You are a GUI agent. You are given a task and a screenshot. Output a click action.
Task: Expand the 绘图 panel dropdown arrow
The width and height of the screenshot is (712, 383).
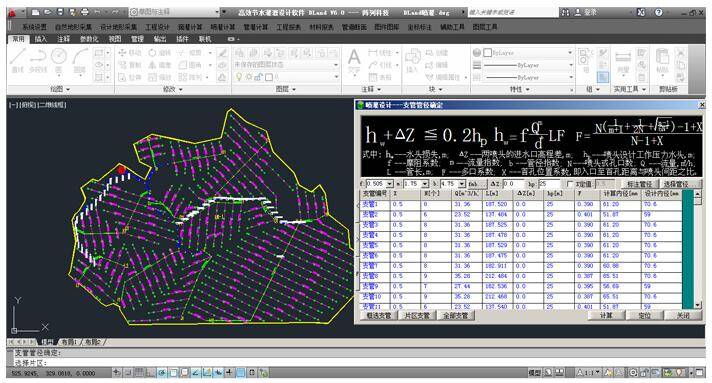coord(68,90)
